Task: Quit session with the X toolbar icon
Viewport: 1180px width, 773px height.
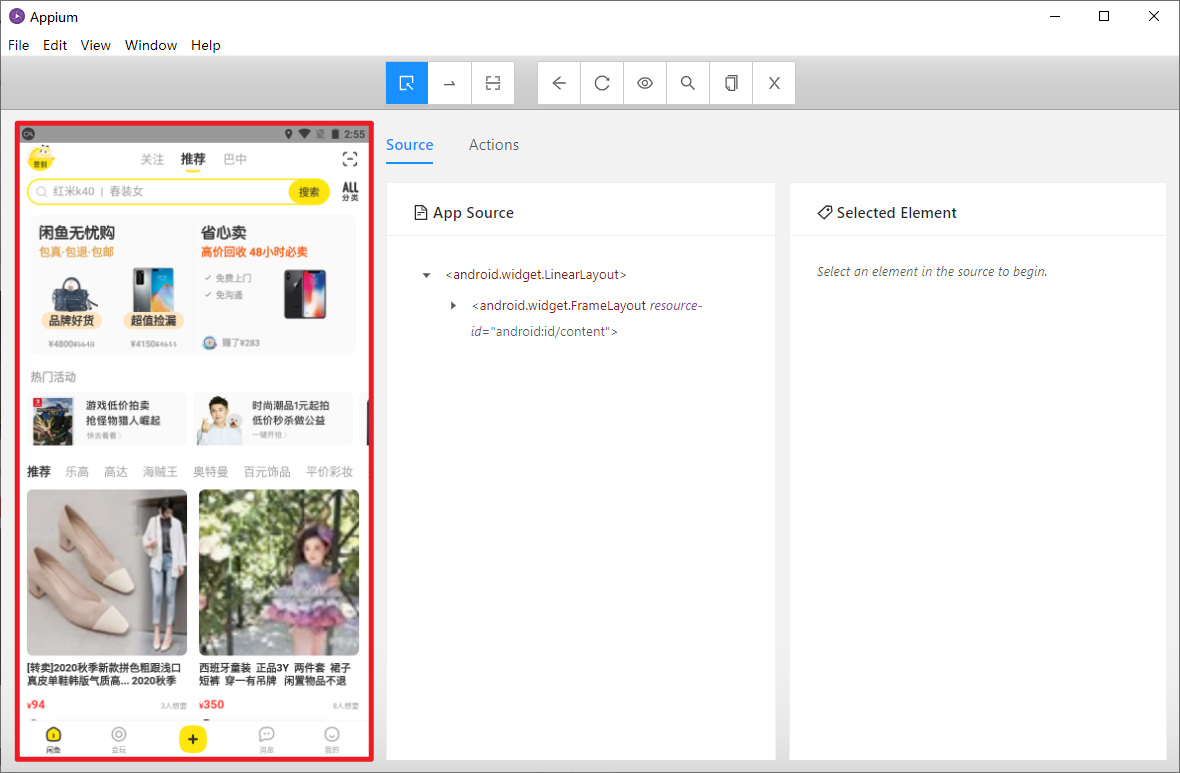Action: click(774, 83)
